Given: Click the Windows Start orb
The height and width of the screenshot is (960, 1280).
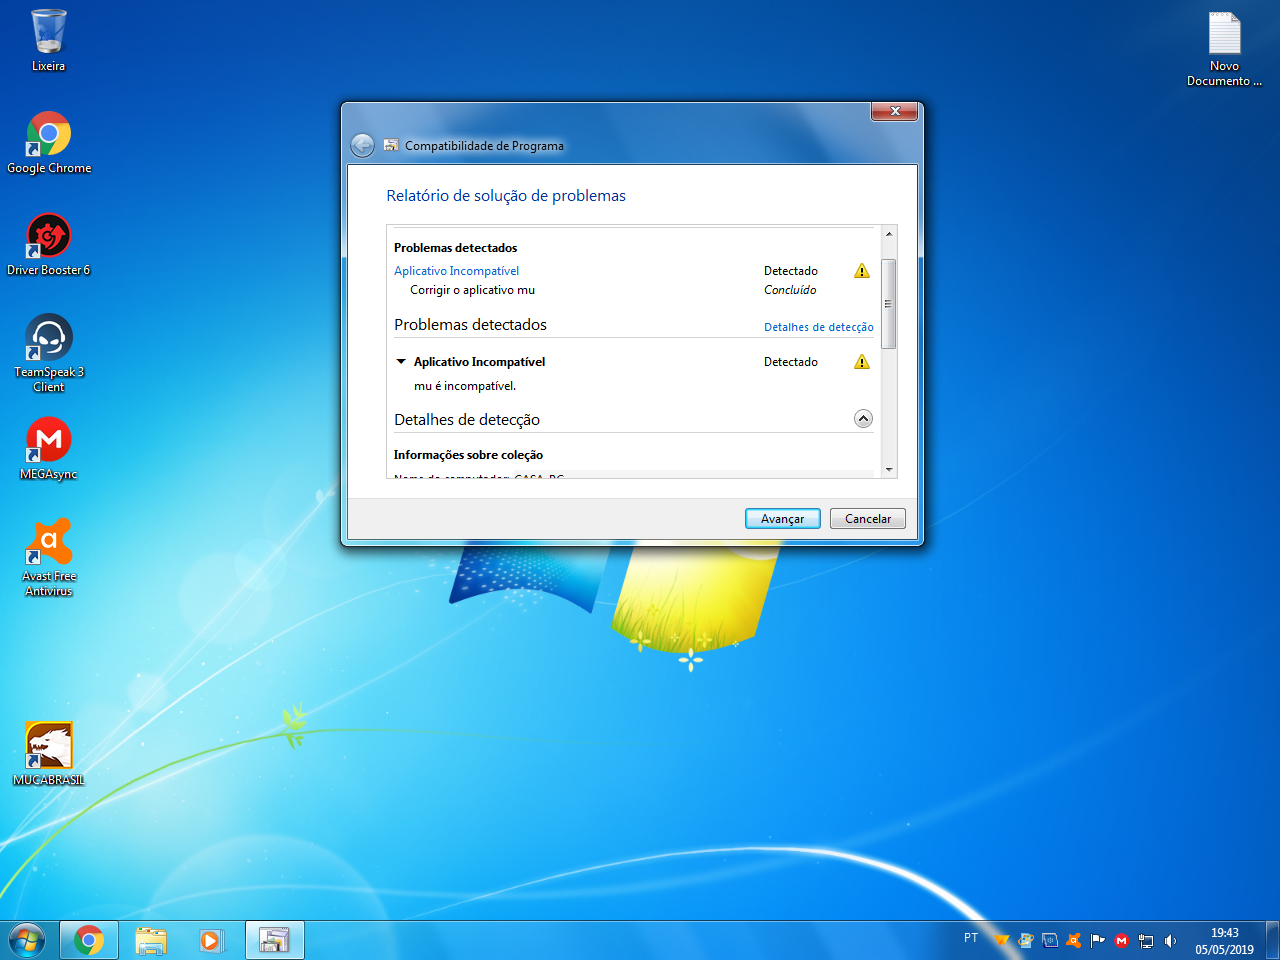Looking at the screenshot, I should pyautogui.click(x=27, y=940).
